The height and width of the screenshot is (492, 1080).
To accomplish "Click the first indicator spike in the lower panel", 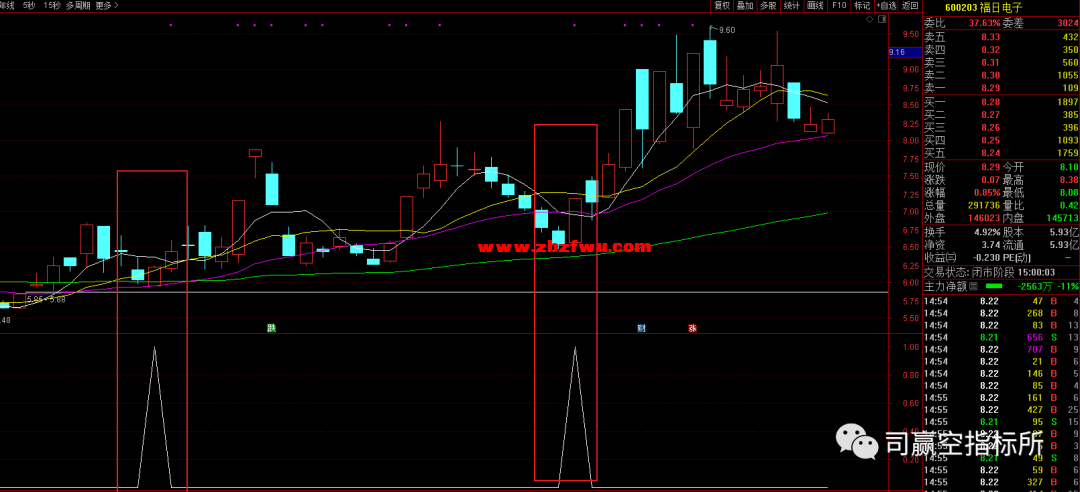I will 154,417.
